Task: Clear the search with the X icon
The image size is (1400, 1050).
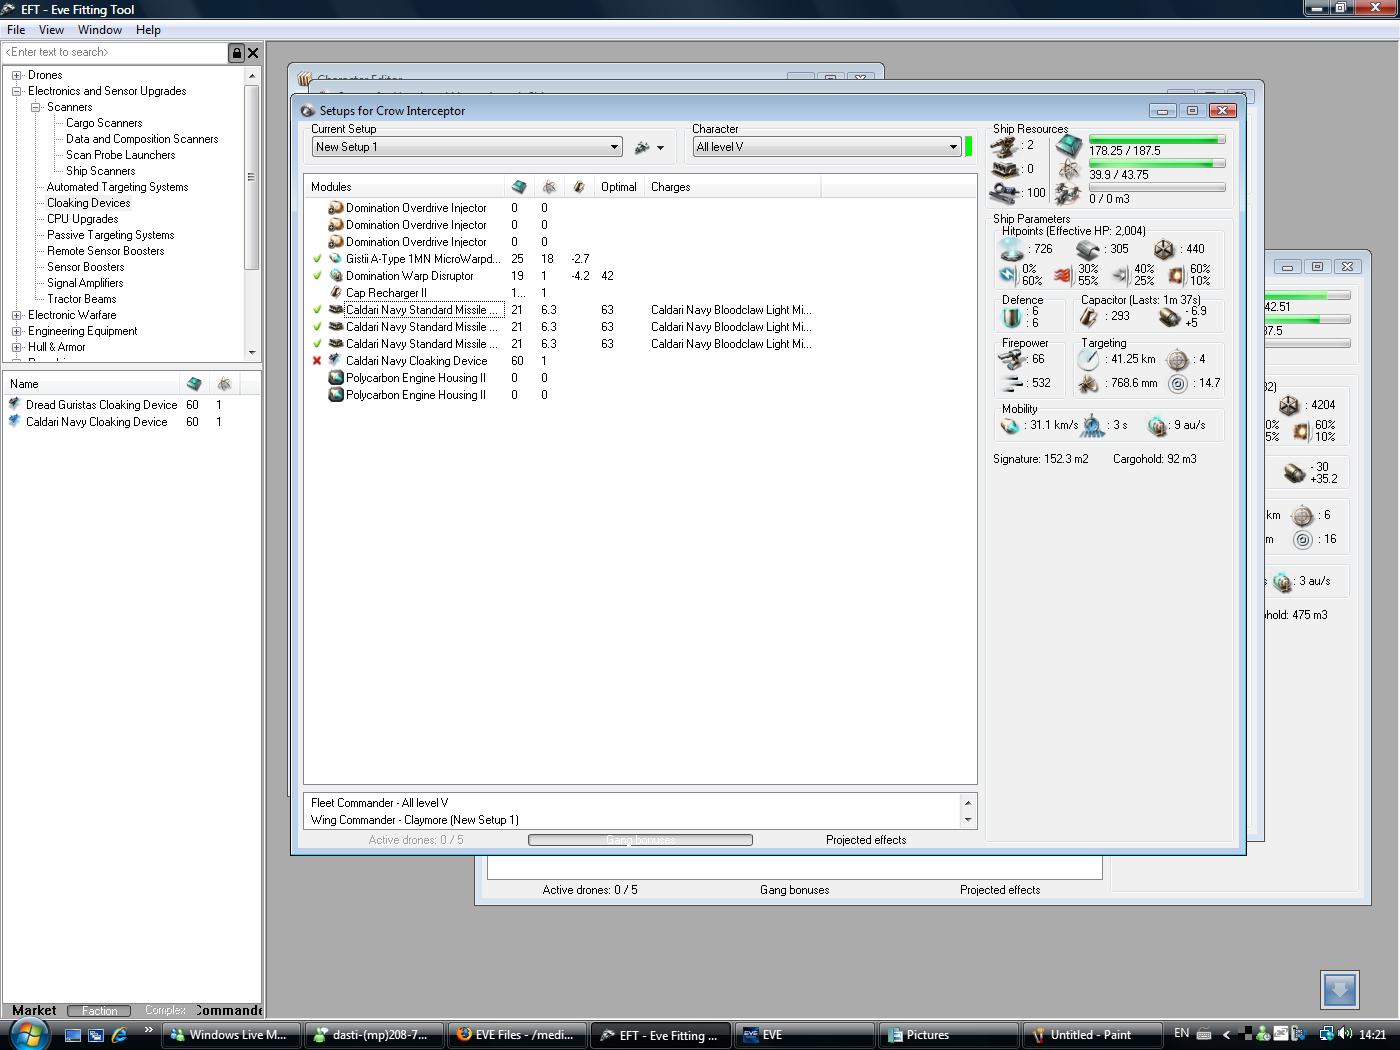Action: pyautogui.click(x=253, y=53)
